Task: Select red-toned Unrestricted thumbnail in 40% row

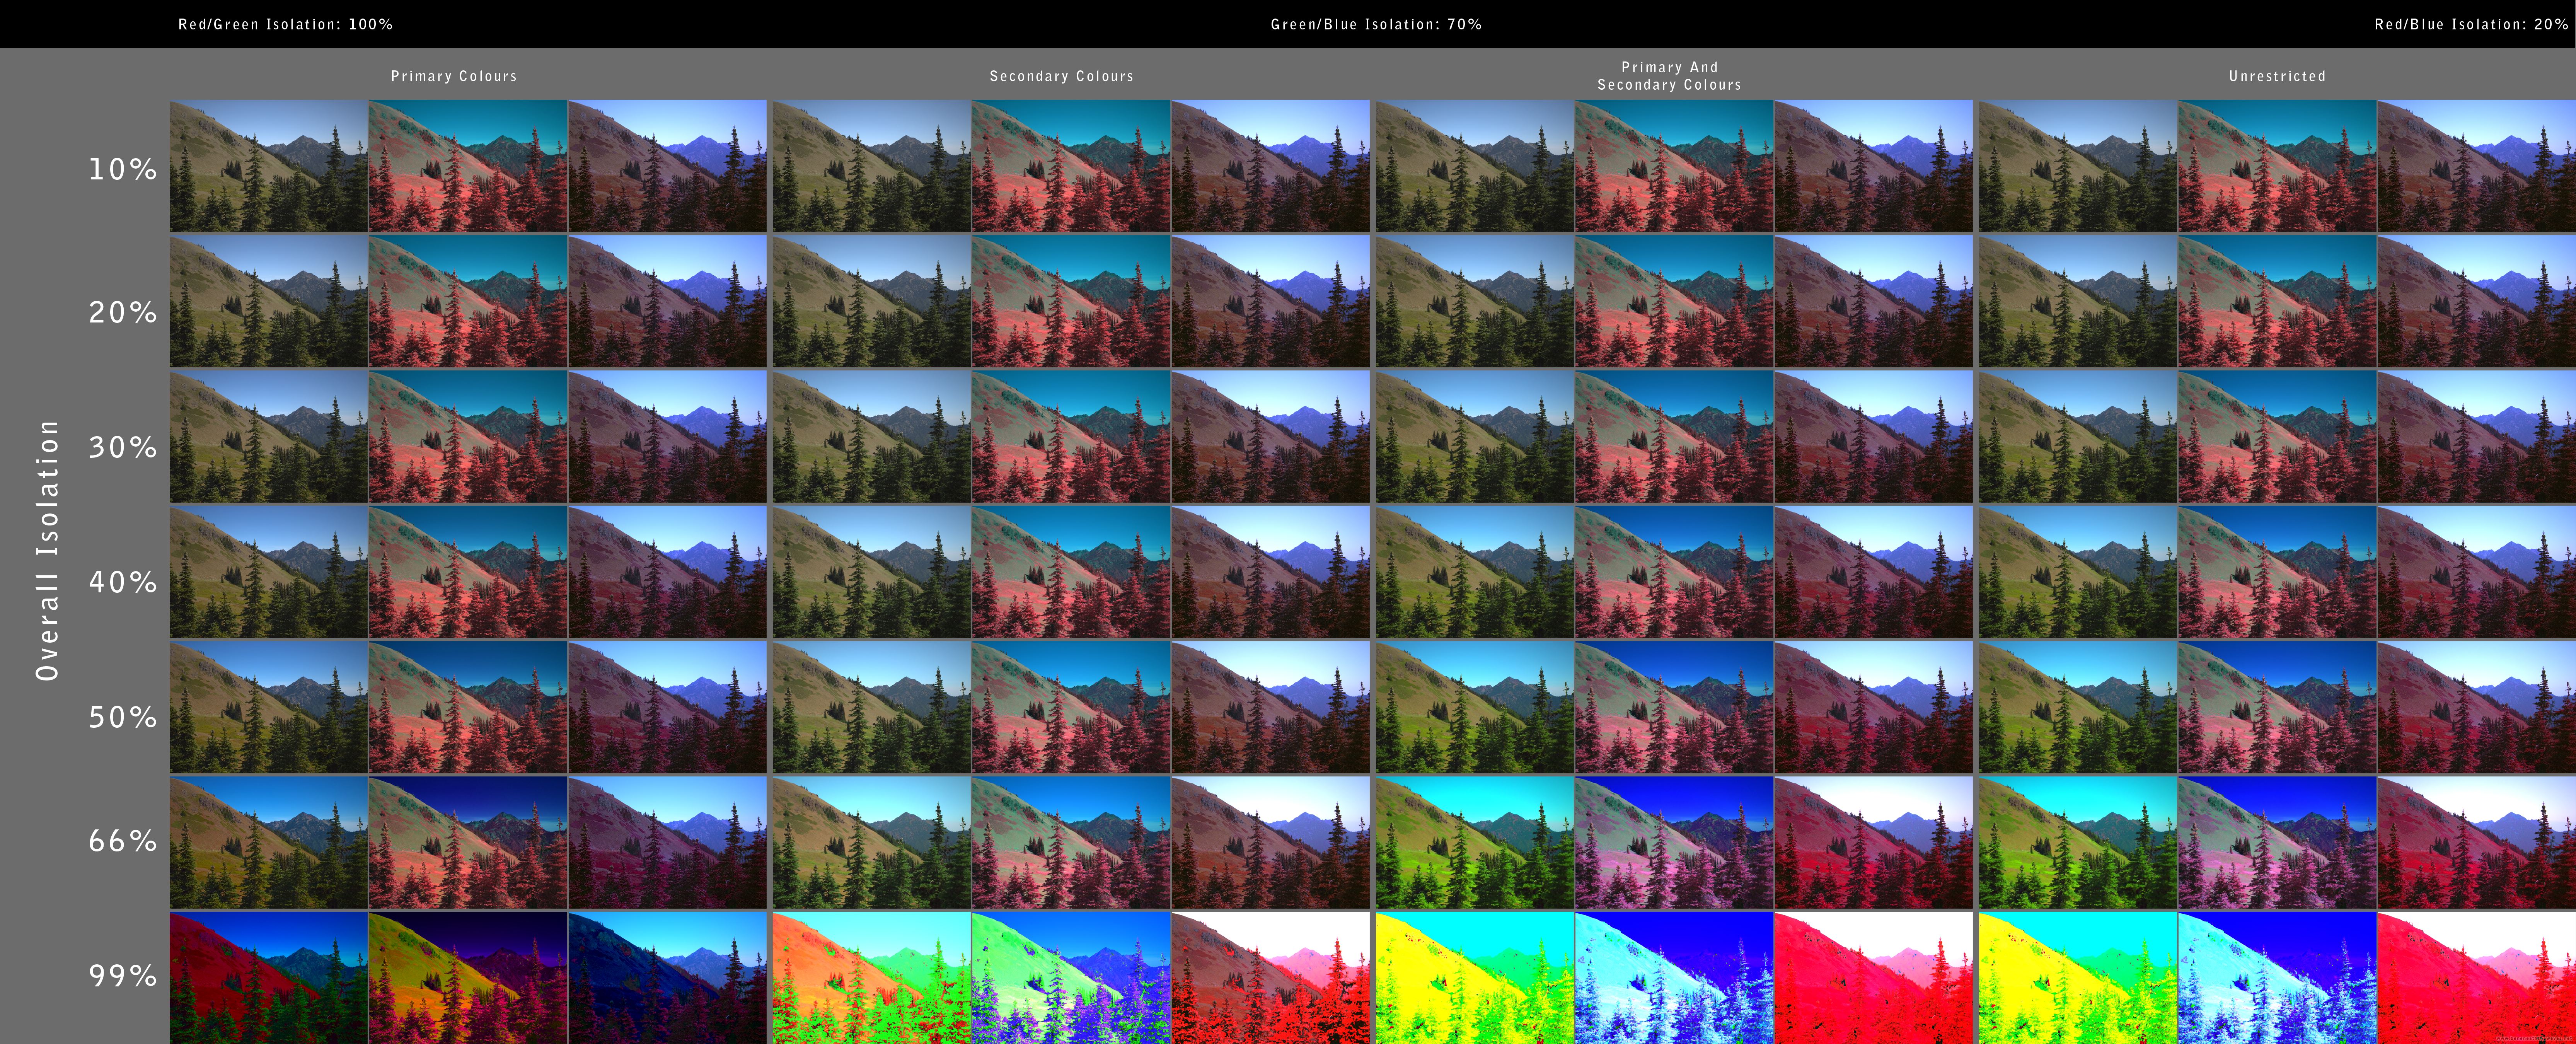Action: [x=2278, y=571]
